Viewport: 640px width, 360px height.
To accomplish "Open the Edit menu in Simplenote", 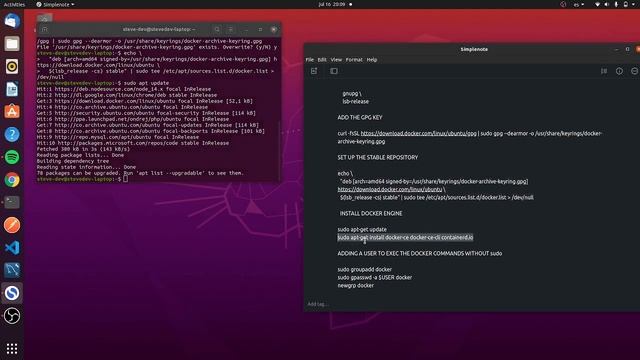I will click(322, 60).
